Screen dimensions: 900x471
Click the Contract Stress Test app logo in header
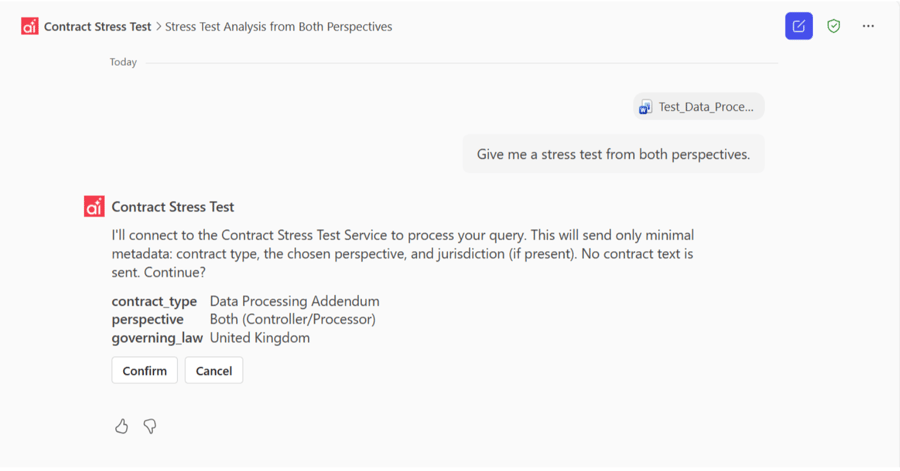[30, 27]
